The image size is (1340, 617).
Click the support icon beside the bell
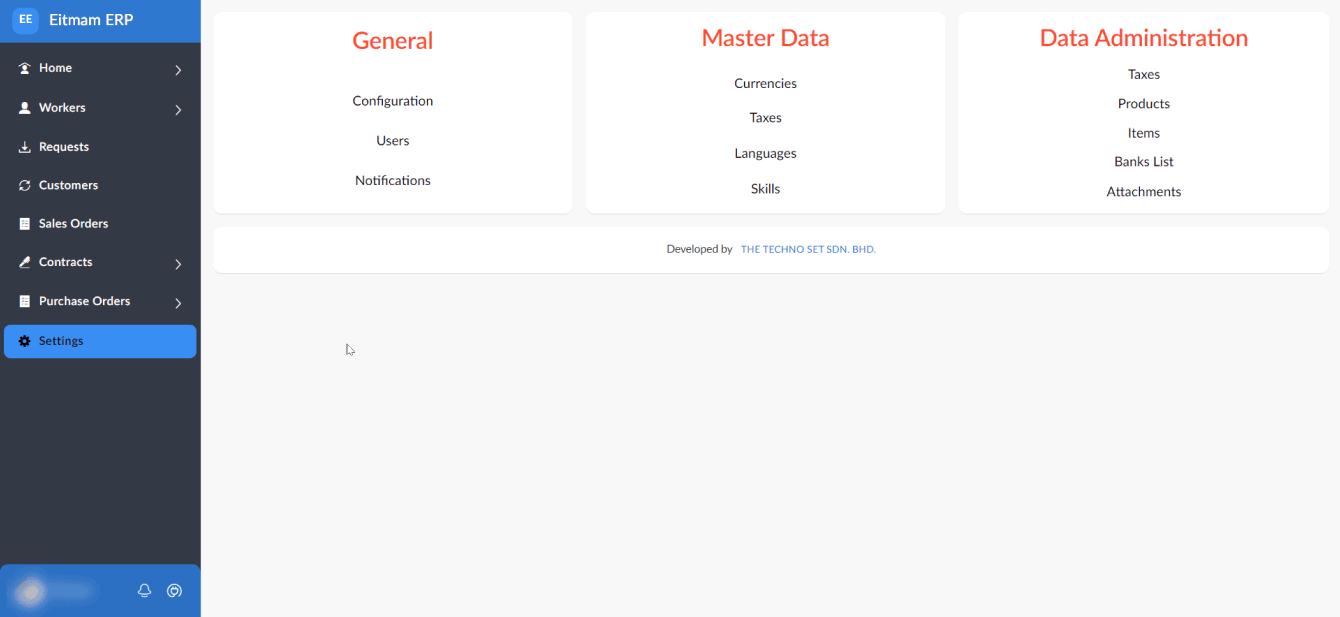(x=174, y=591)
